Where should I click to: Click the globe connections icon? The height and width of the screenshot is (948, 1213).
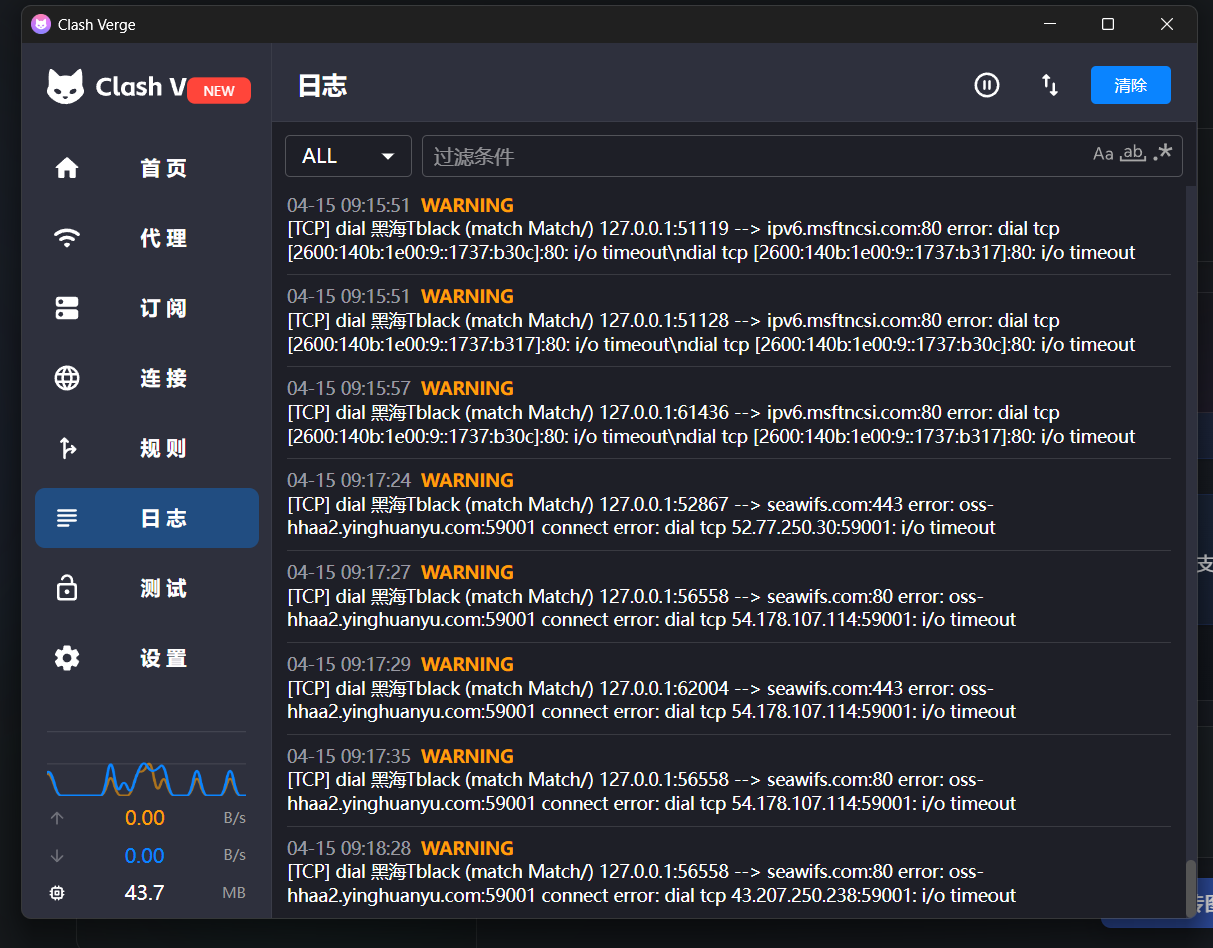(67, 378)
